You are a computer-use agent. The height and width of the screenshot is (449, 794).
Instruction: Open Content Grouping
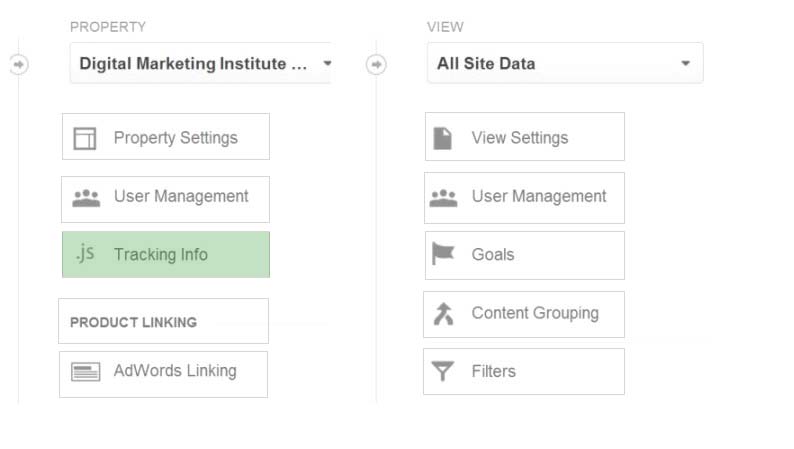[524, 314]
